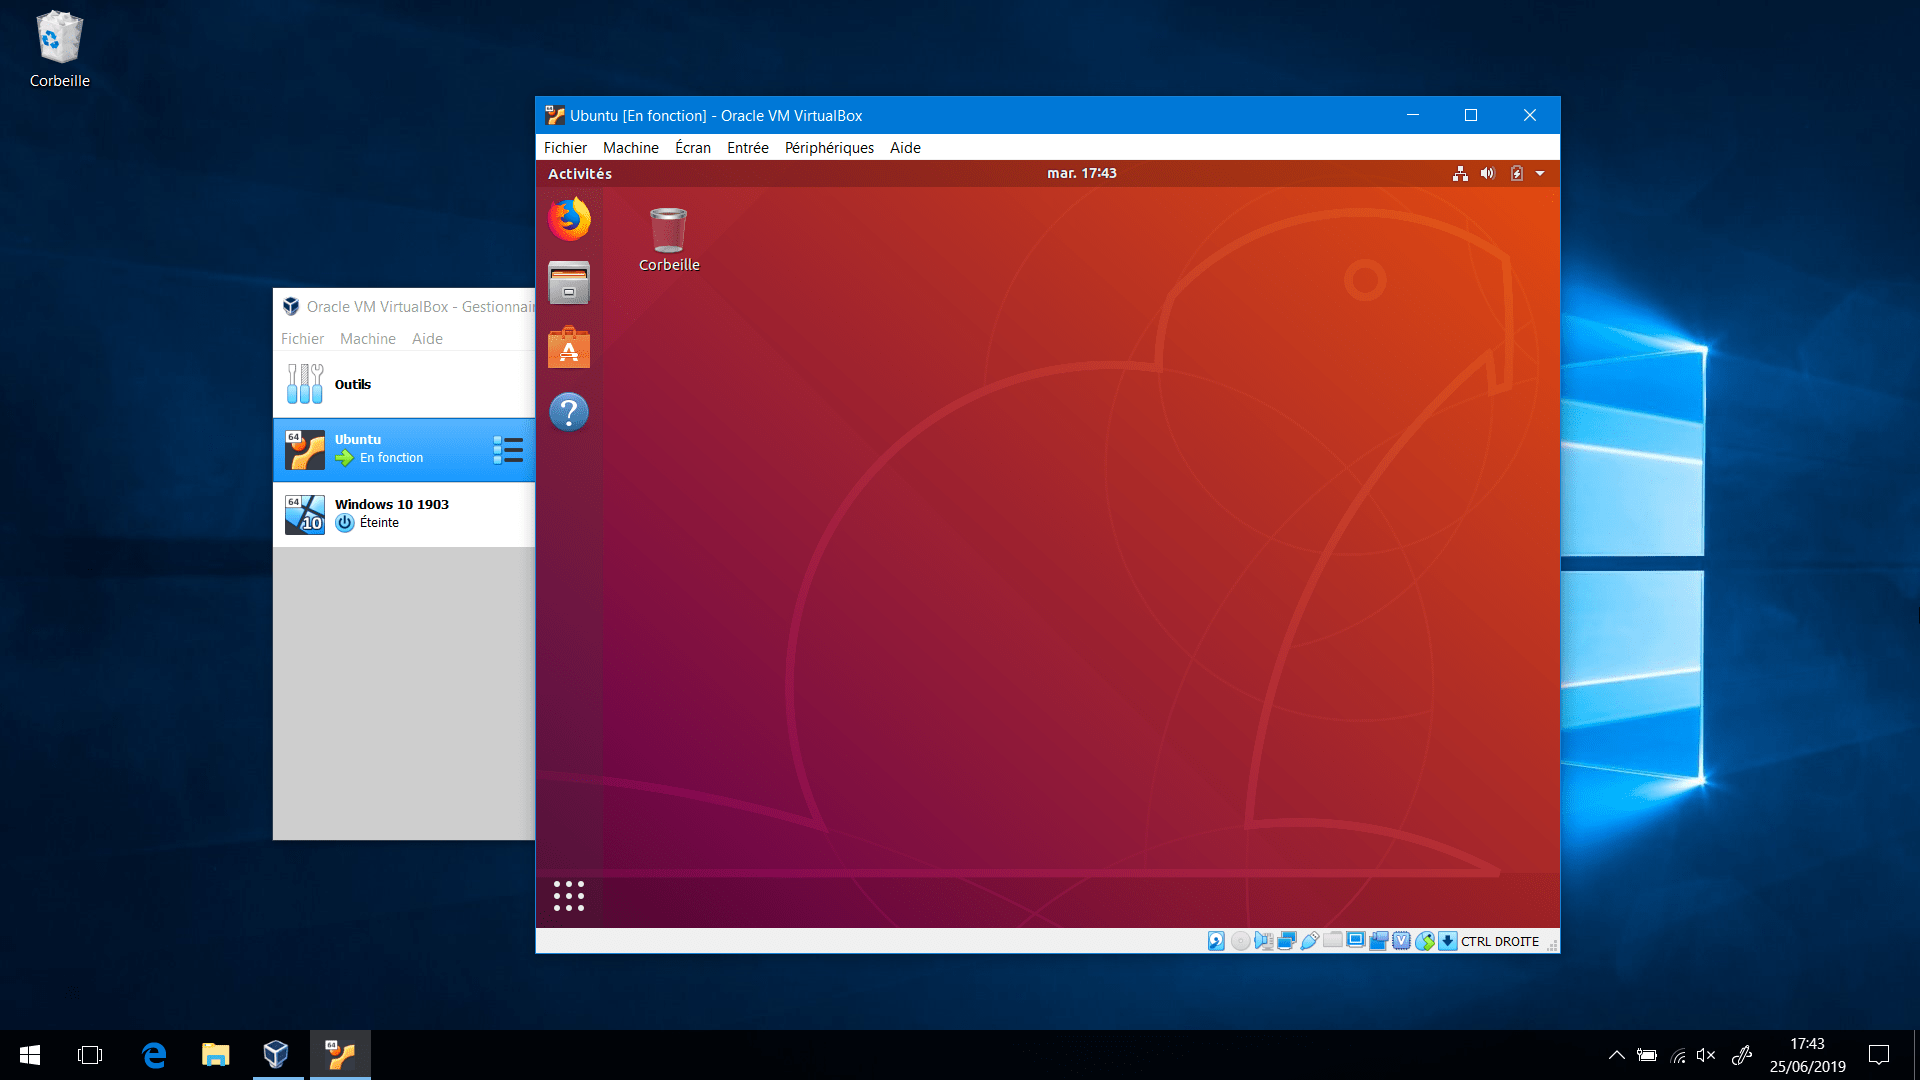Open the Help icon in Ubuntu dock
This screenshot has height=1080, width=1920.
pos(569,411)
